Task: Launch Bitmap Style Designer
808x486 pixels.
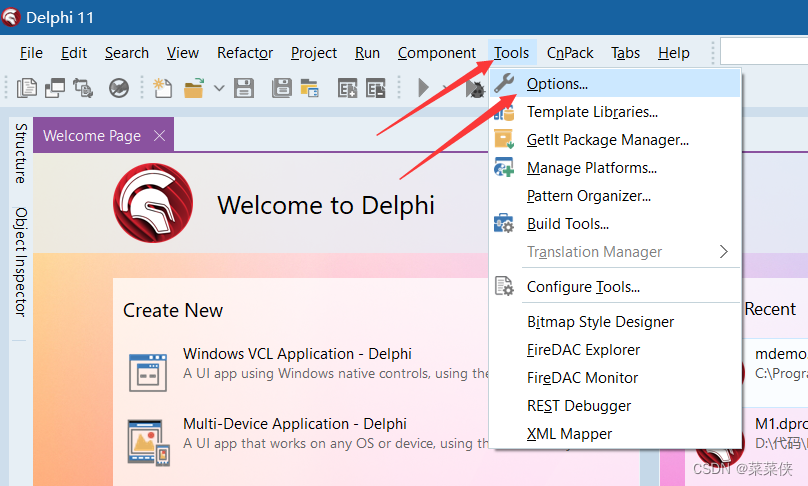Action: tap(615, 322)
